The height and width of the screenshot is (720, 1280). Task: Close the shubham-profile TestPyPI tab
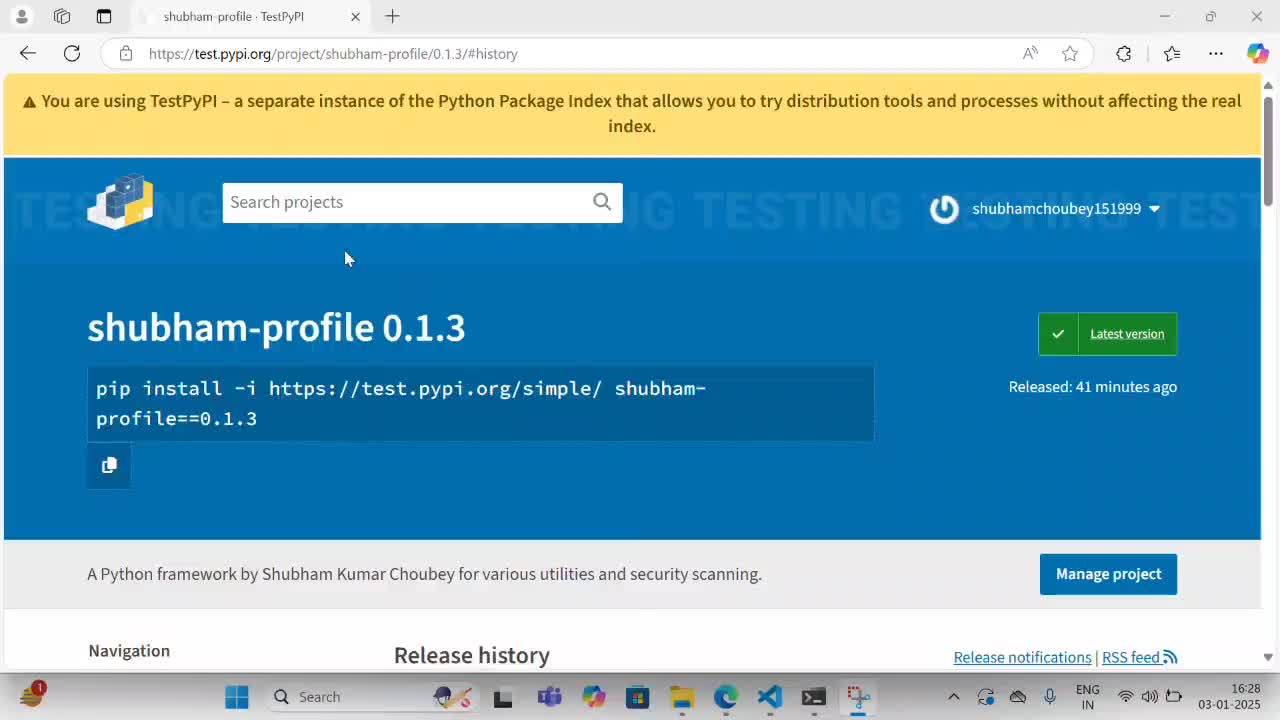[355, 17]
